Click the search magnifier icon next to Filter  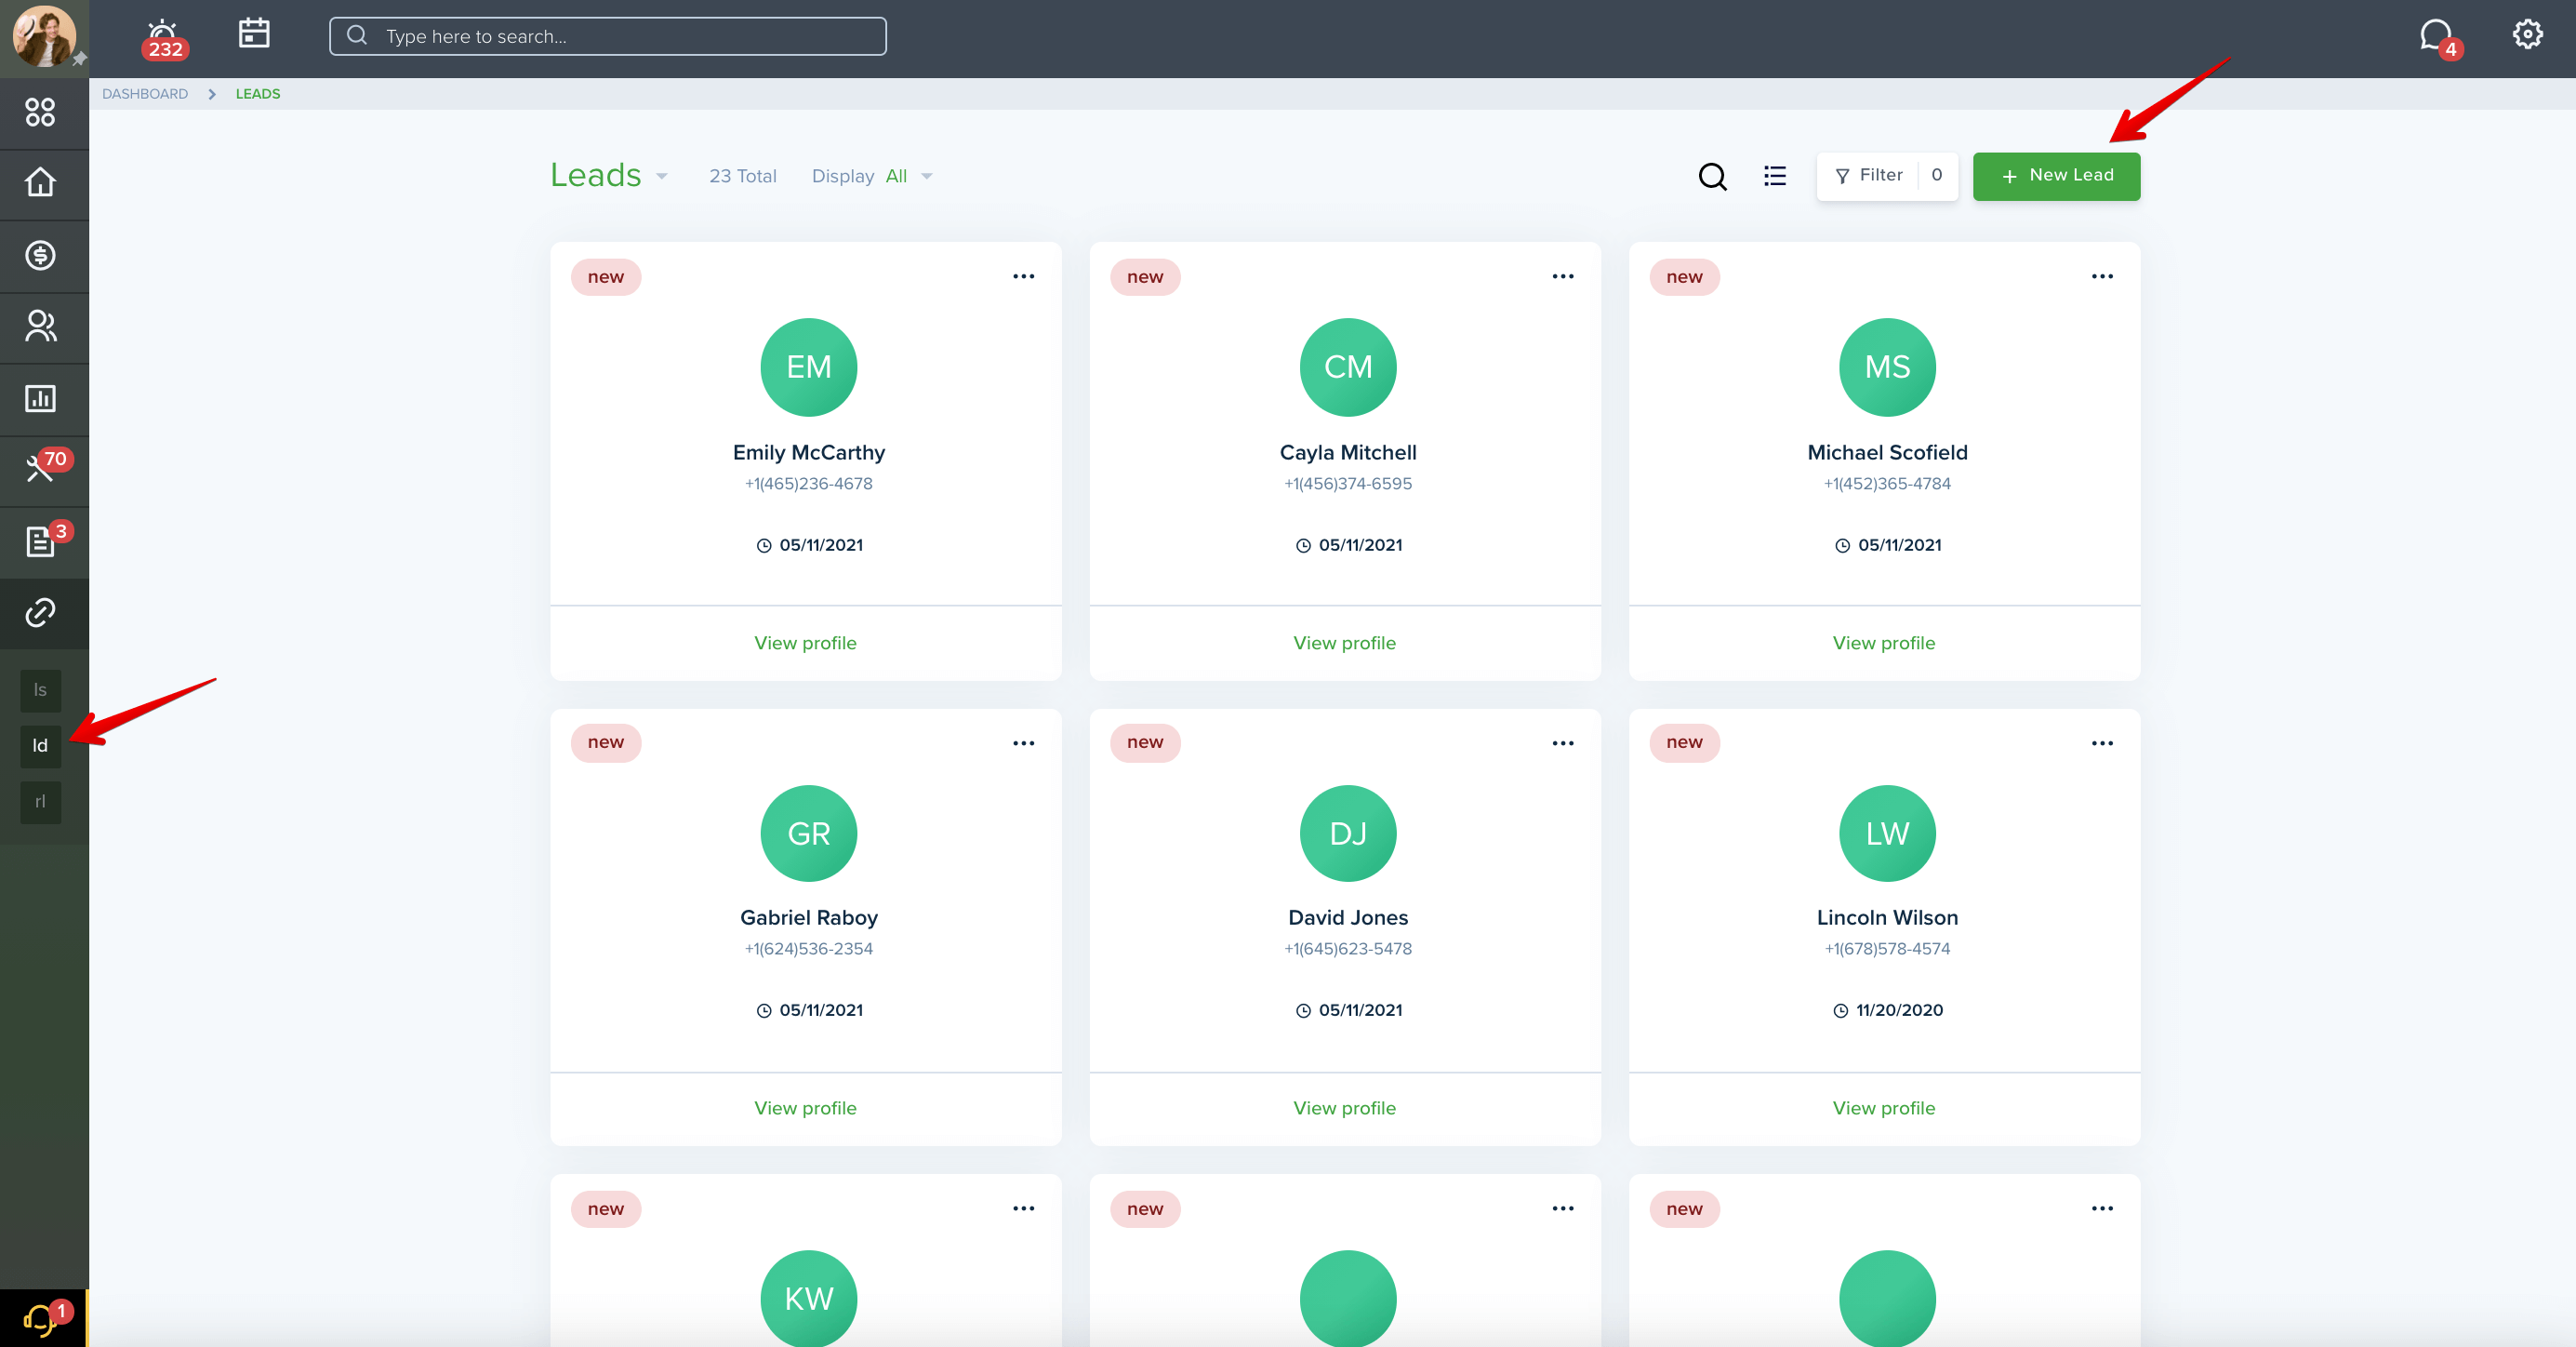[x=1712, y=176]
